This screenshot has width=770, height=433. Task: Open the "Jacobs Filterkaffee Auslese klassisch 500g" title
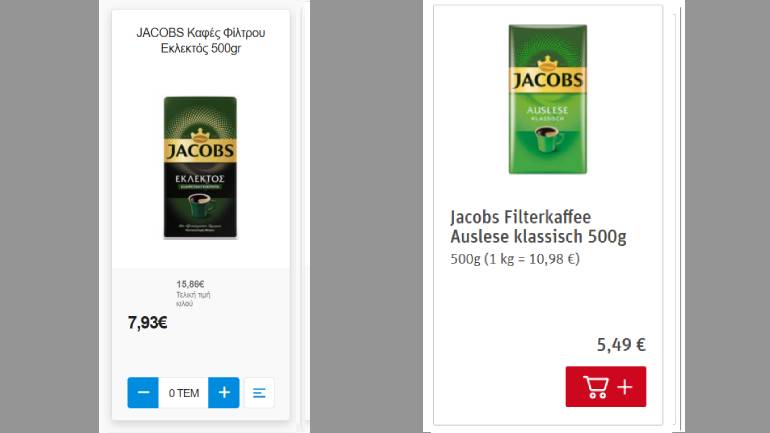(538, 226)
